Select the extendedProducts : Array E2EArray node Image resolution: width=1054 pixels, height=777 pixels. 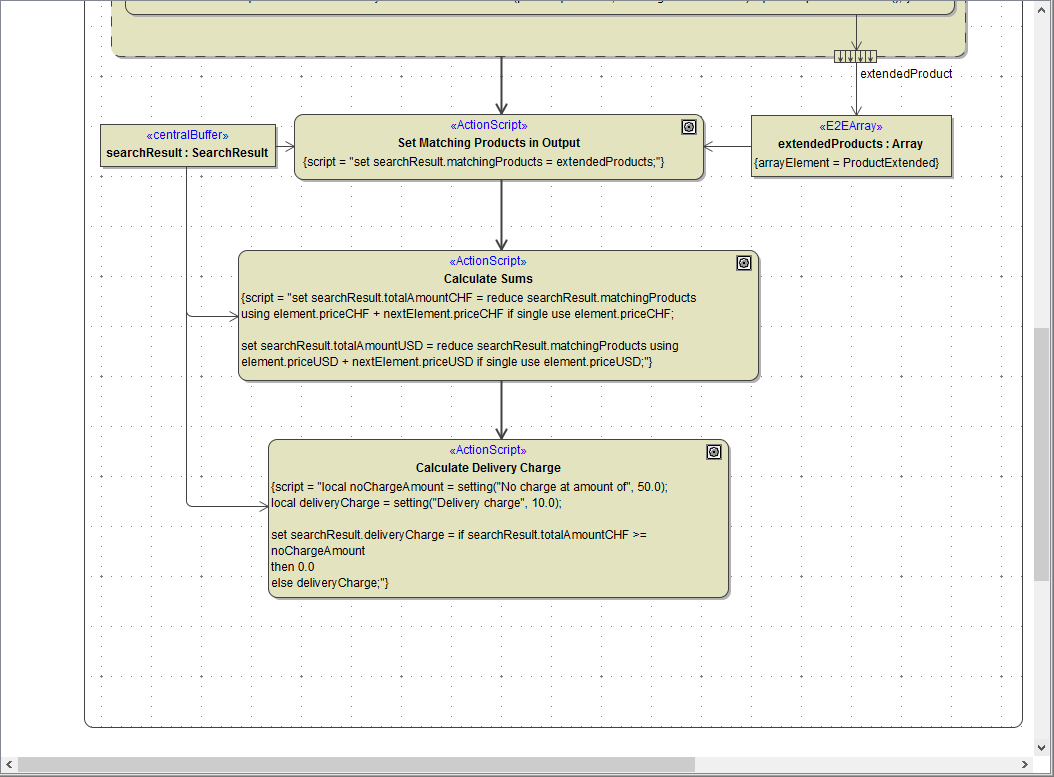tap(851, 145)
